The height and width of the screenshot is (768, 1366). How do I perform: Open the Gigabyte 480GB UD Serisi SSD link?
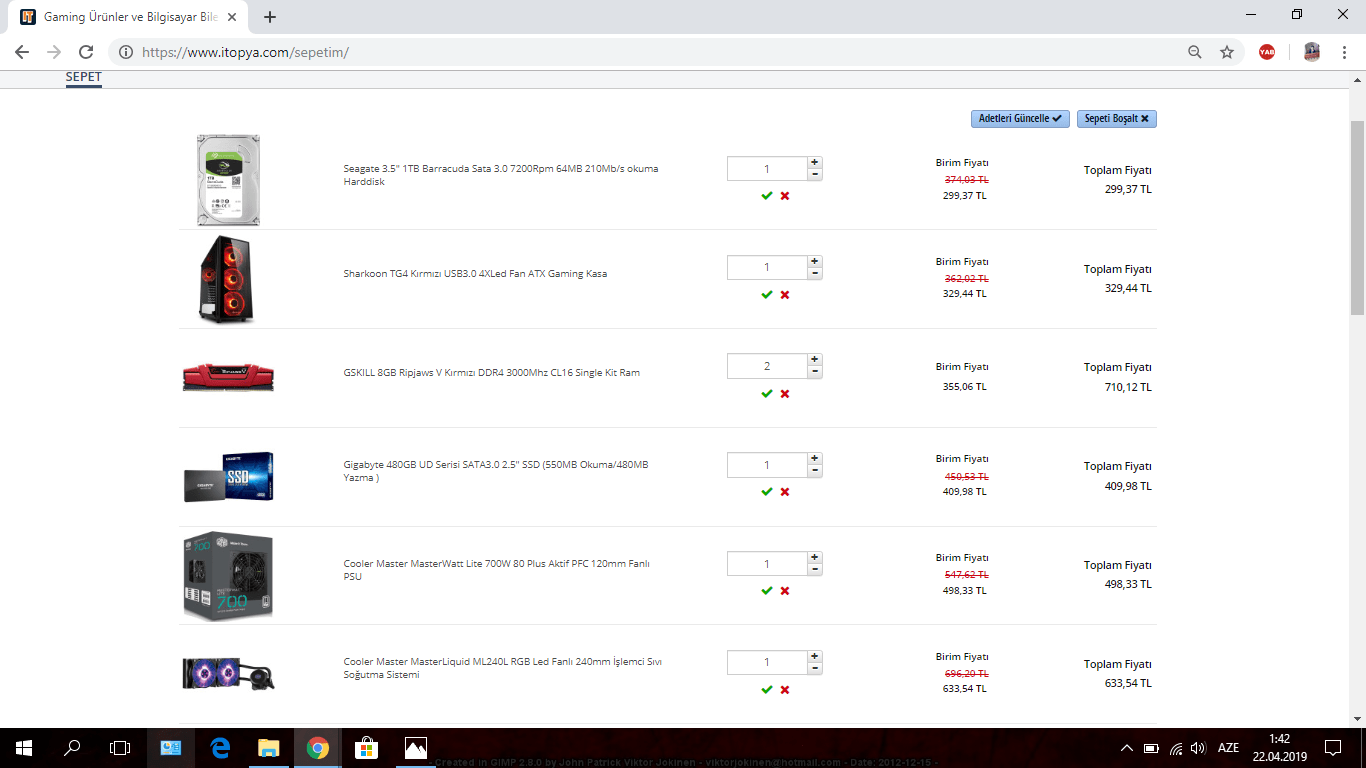496,471
